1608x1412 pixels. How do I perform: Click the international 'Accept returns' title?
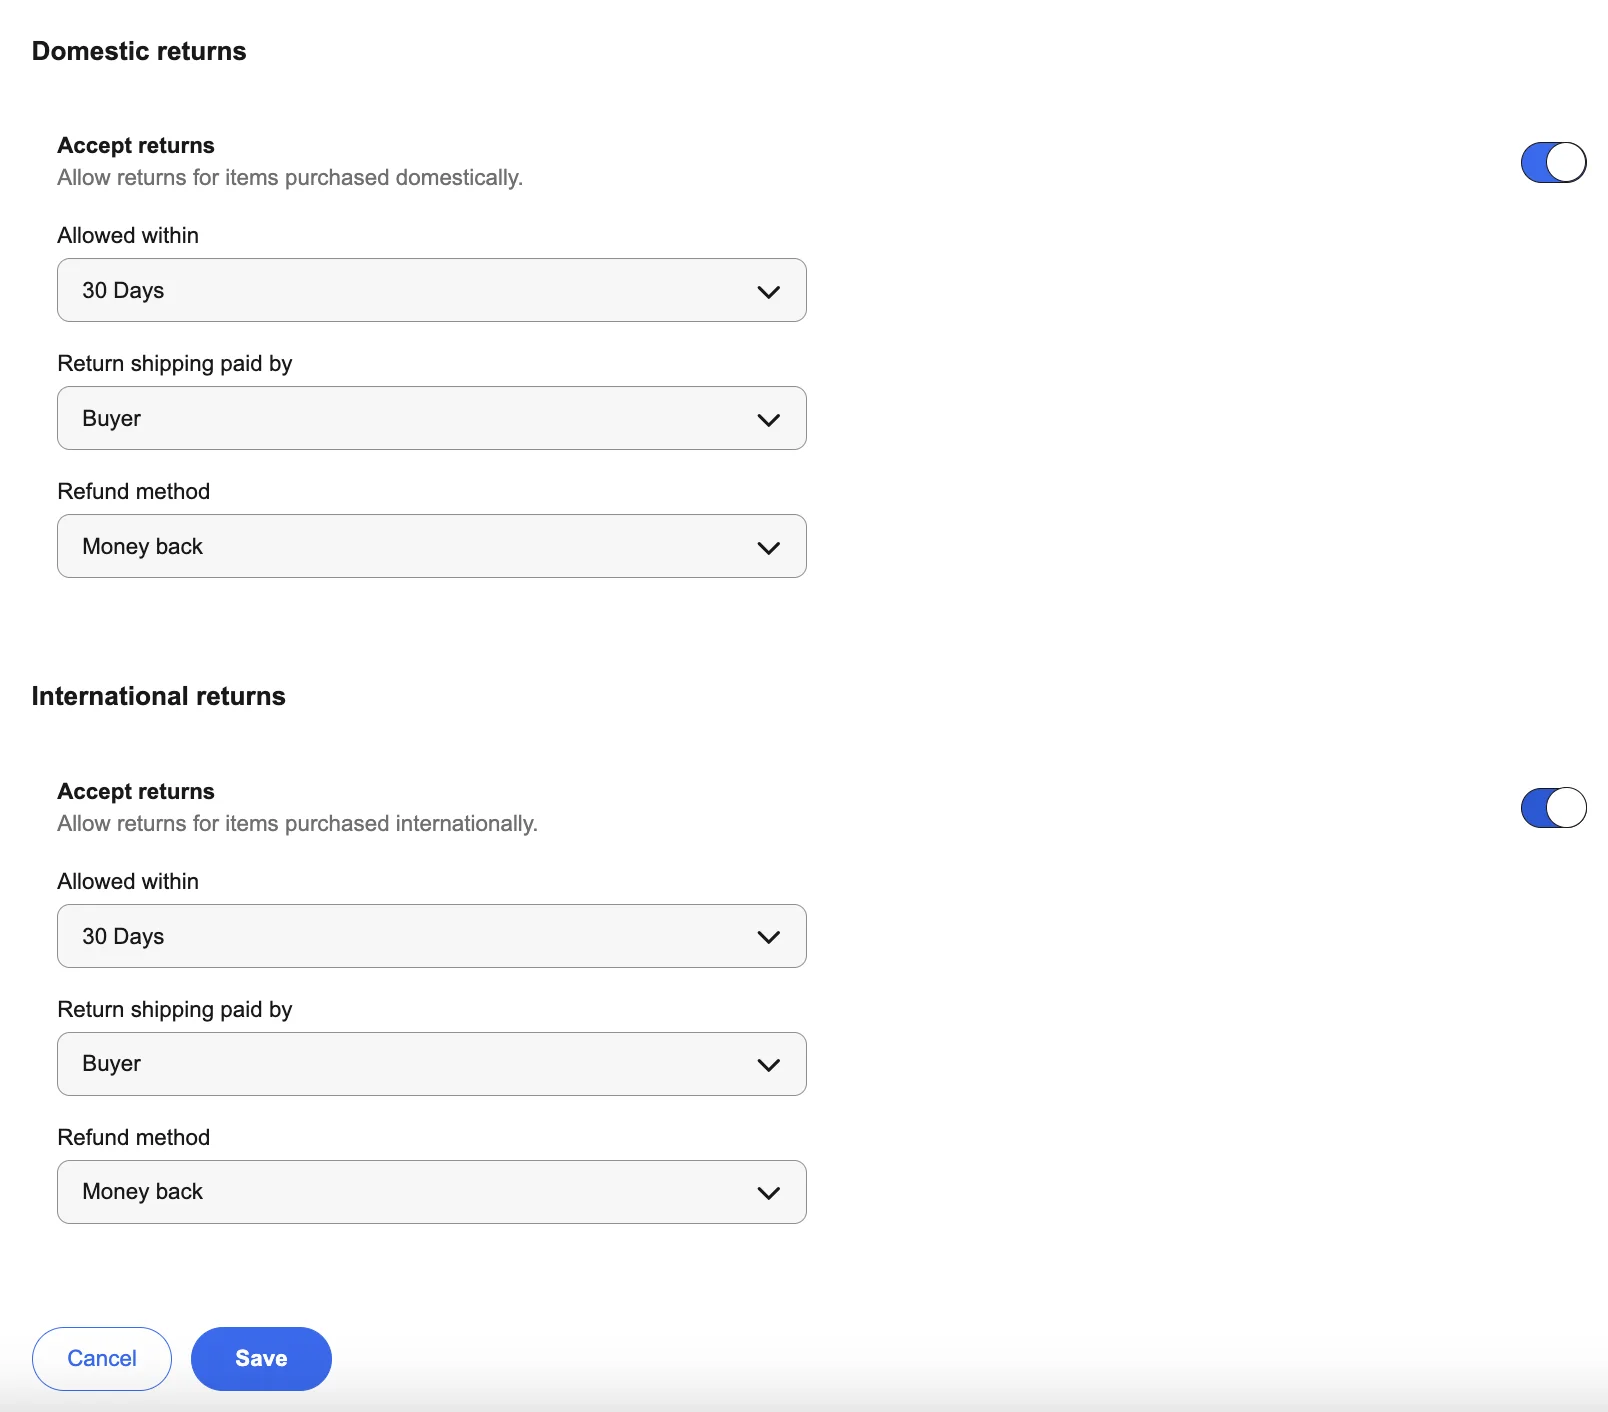136,791
